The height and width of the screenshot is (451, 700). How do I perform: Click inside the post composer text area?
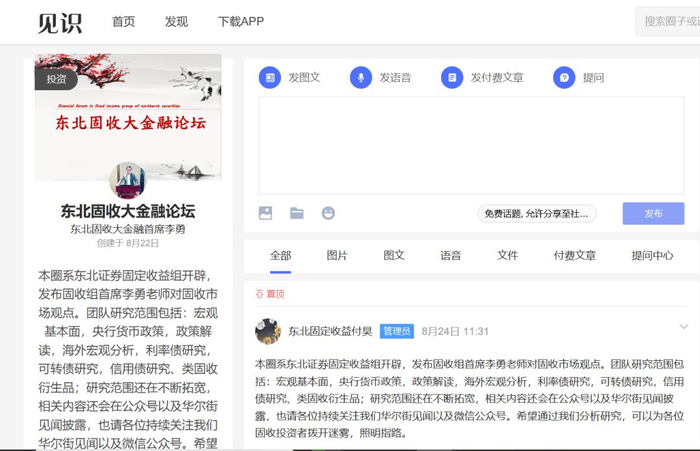coord(471,146)
